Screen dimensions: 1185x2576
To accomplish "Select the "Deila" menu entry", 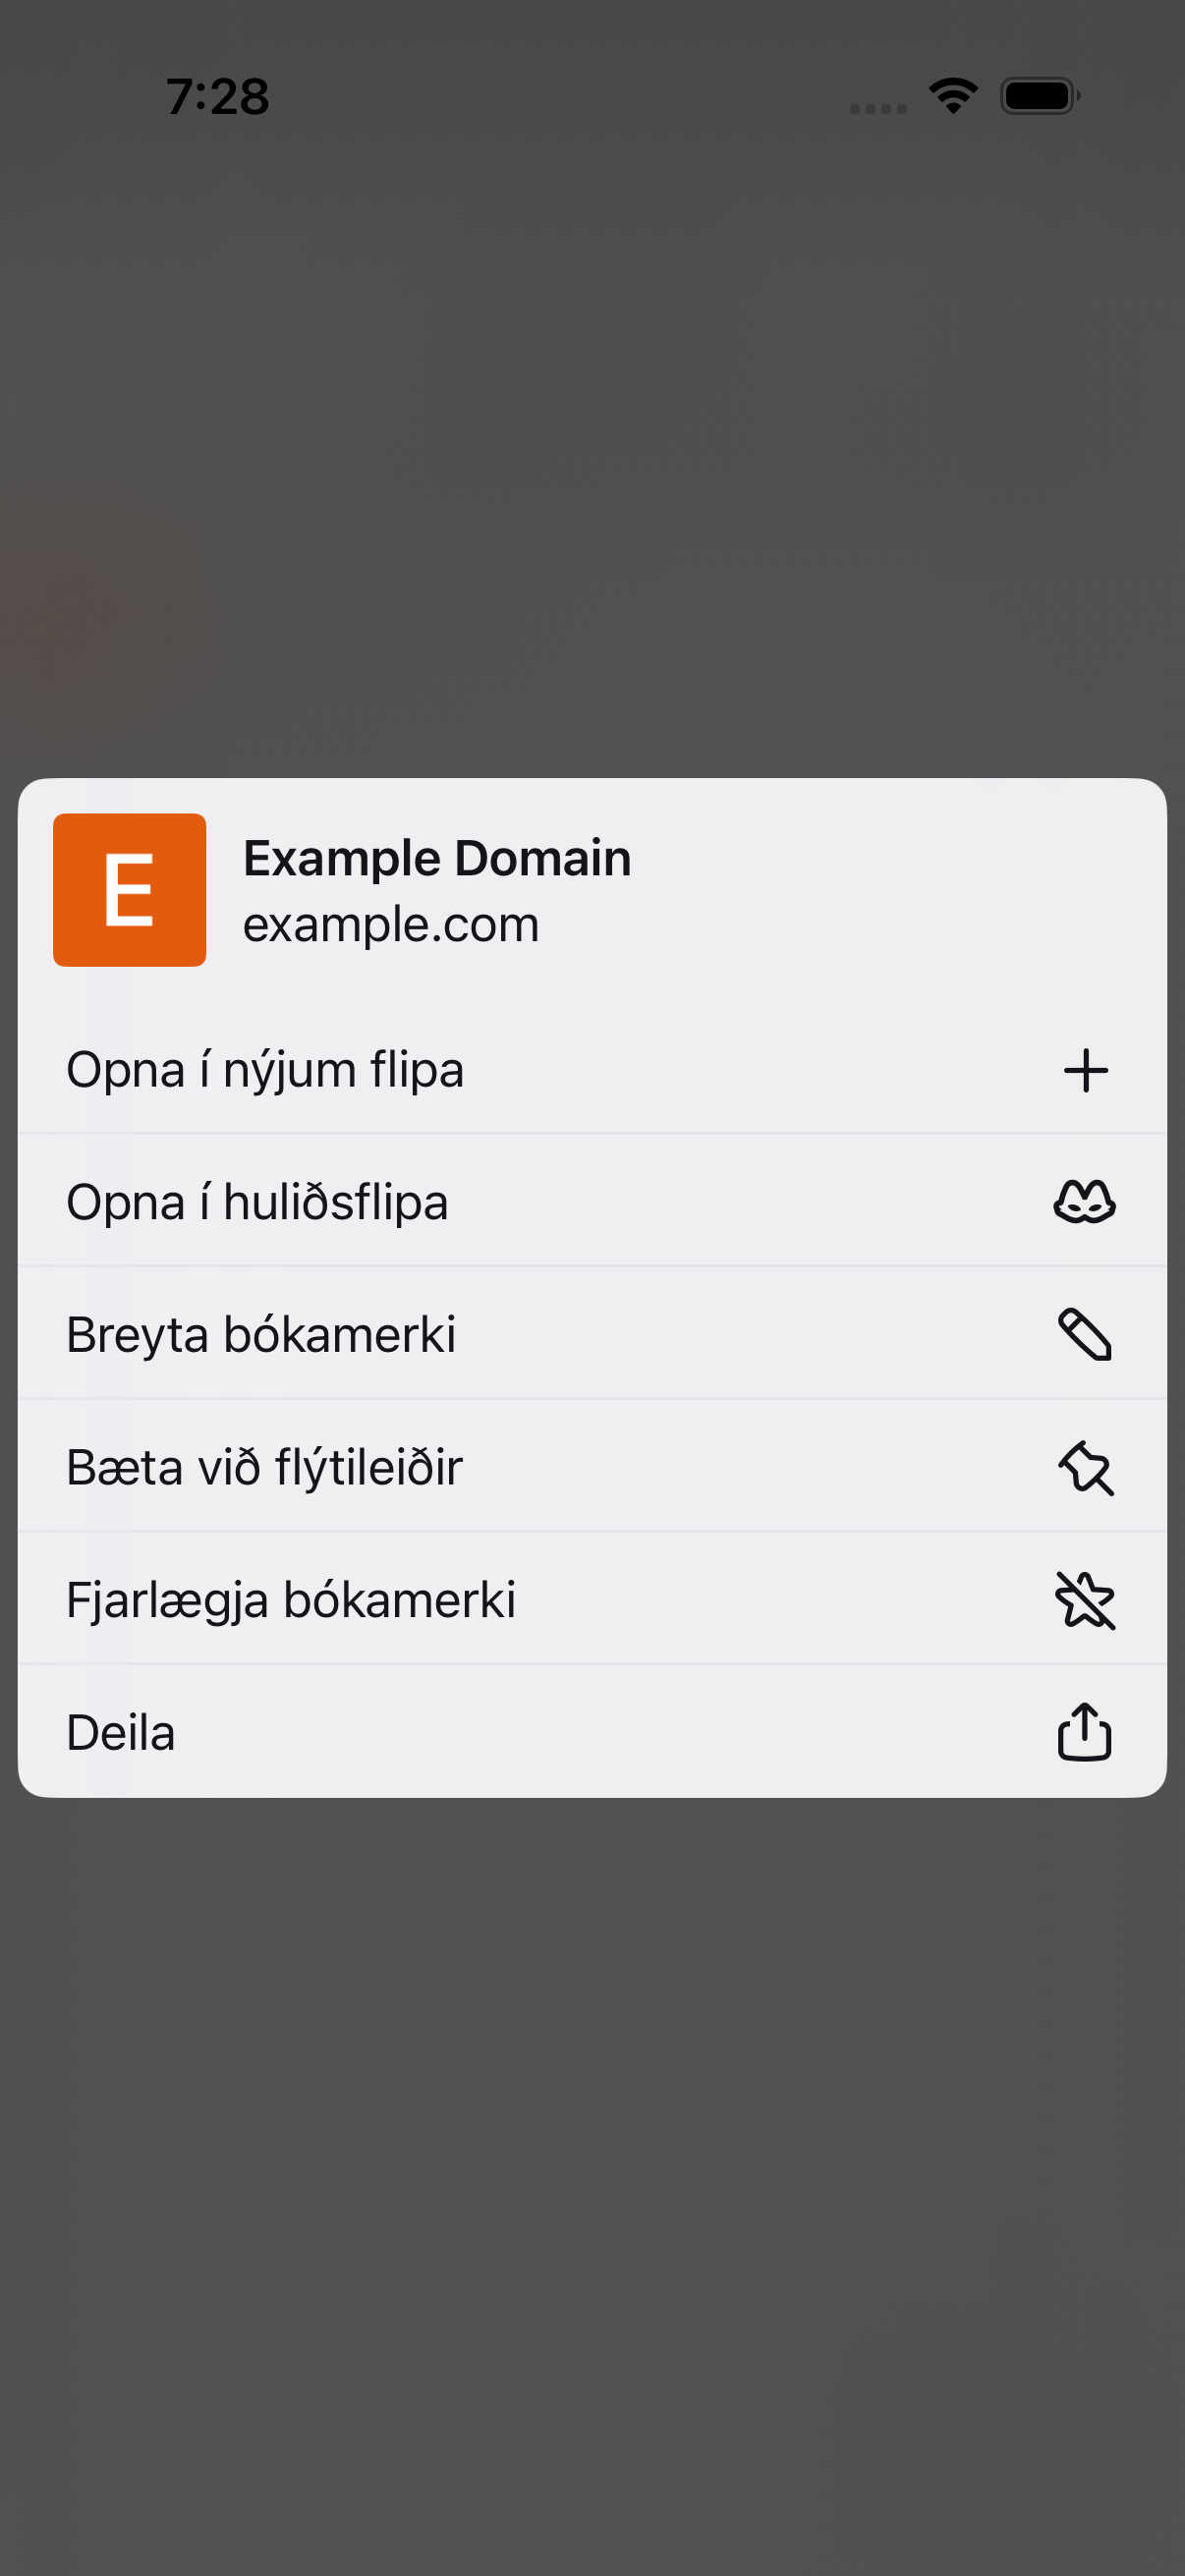I will [x=592, y=1732].
